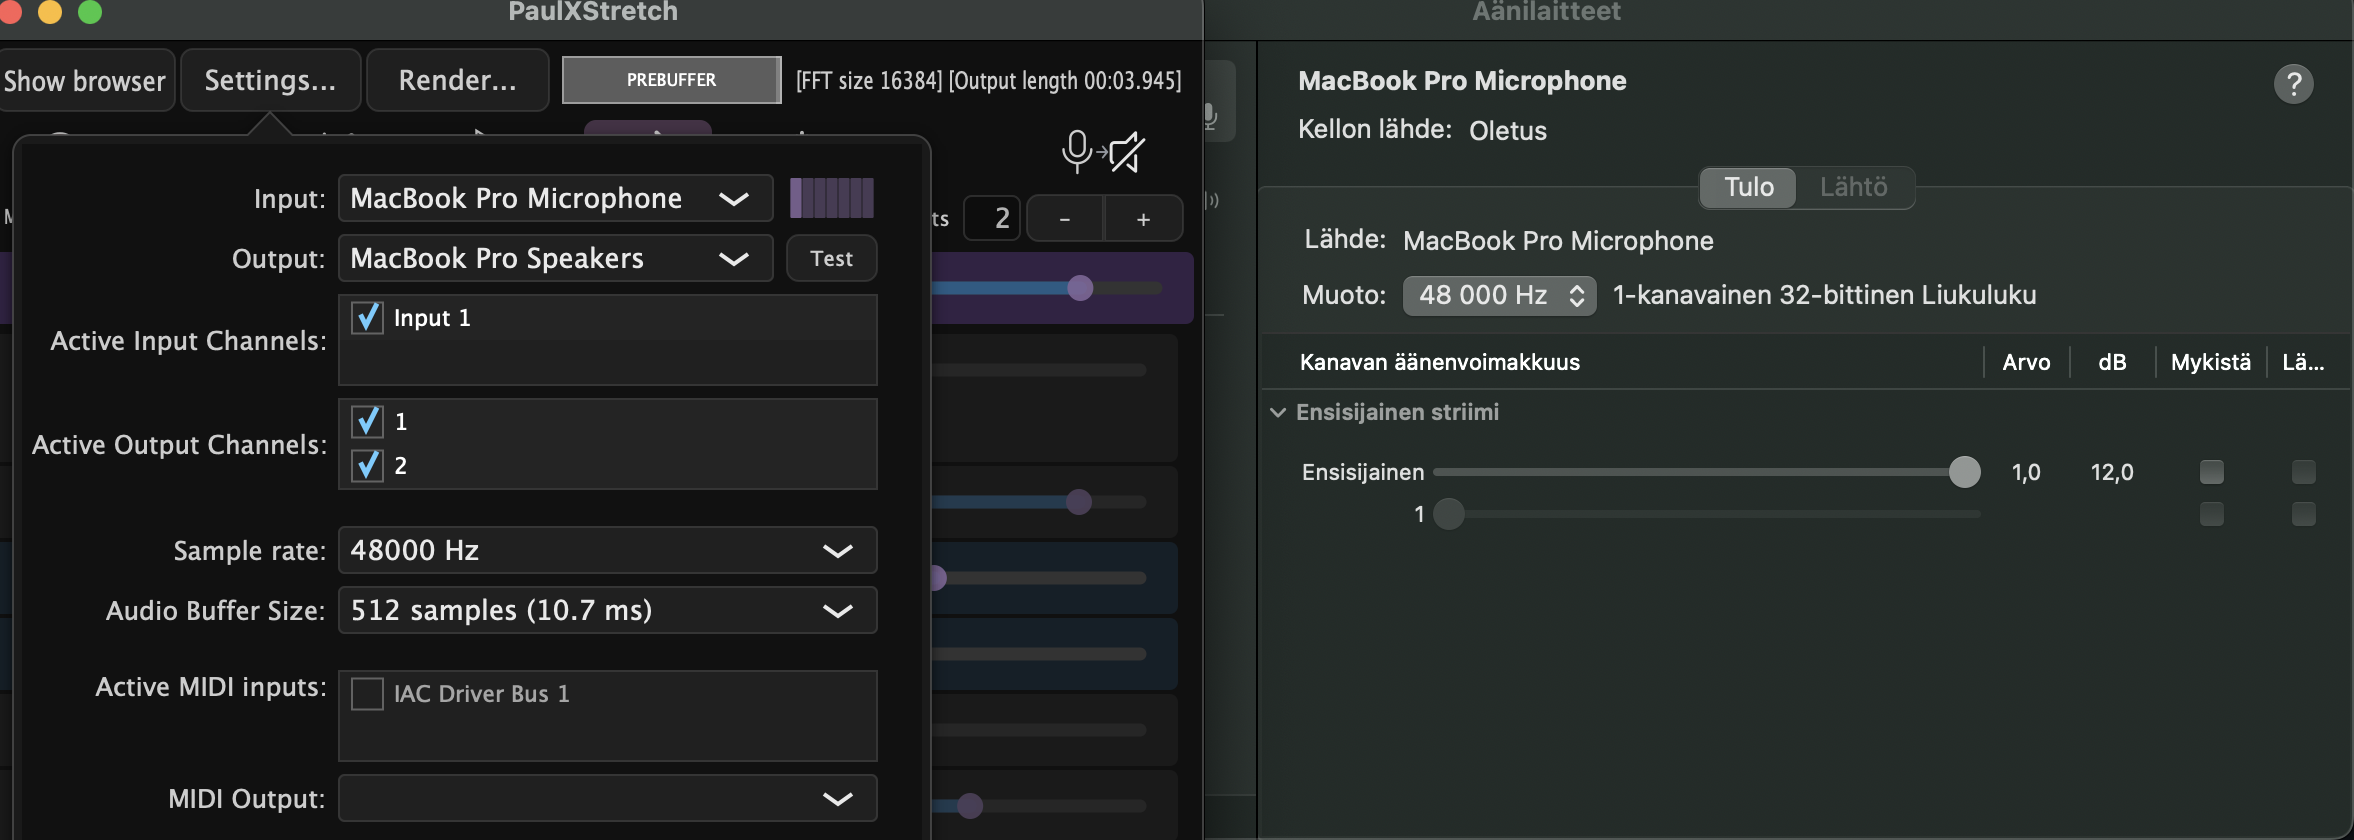Open the Audio Buffer Size dropdown
This screenshot has height=840, width=2354.
607,610
